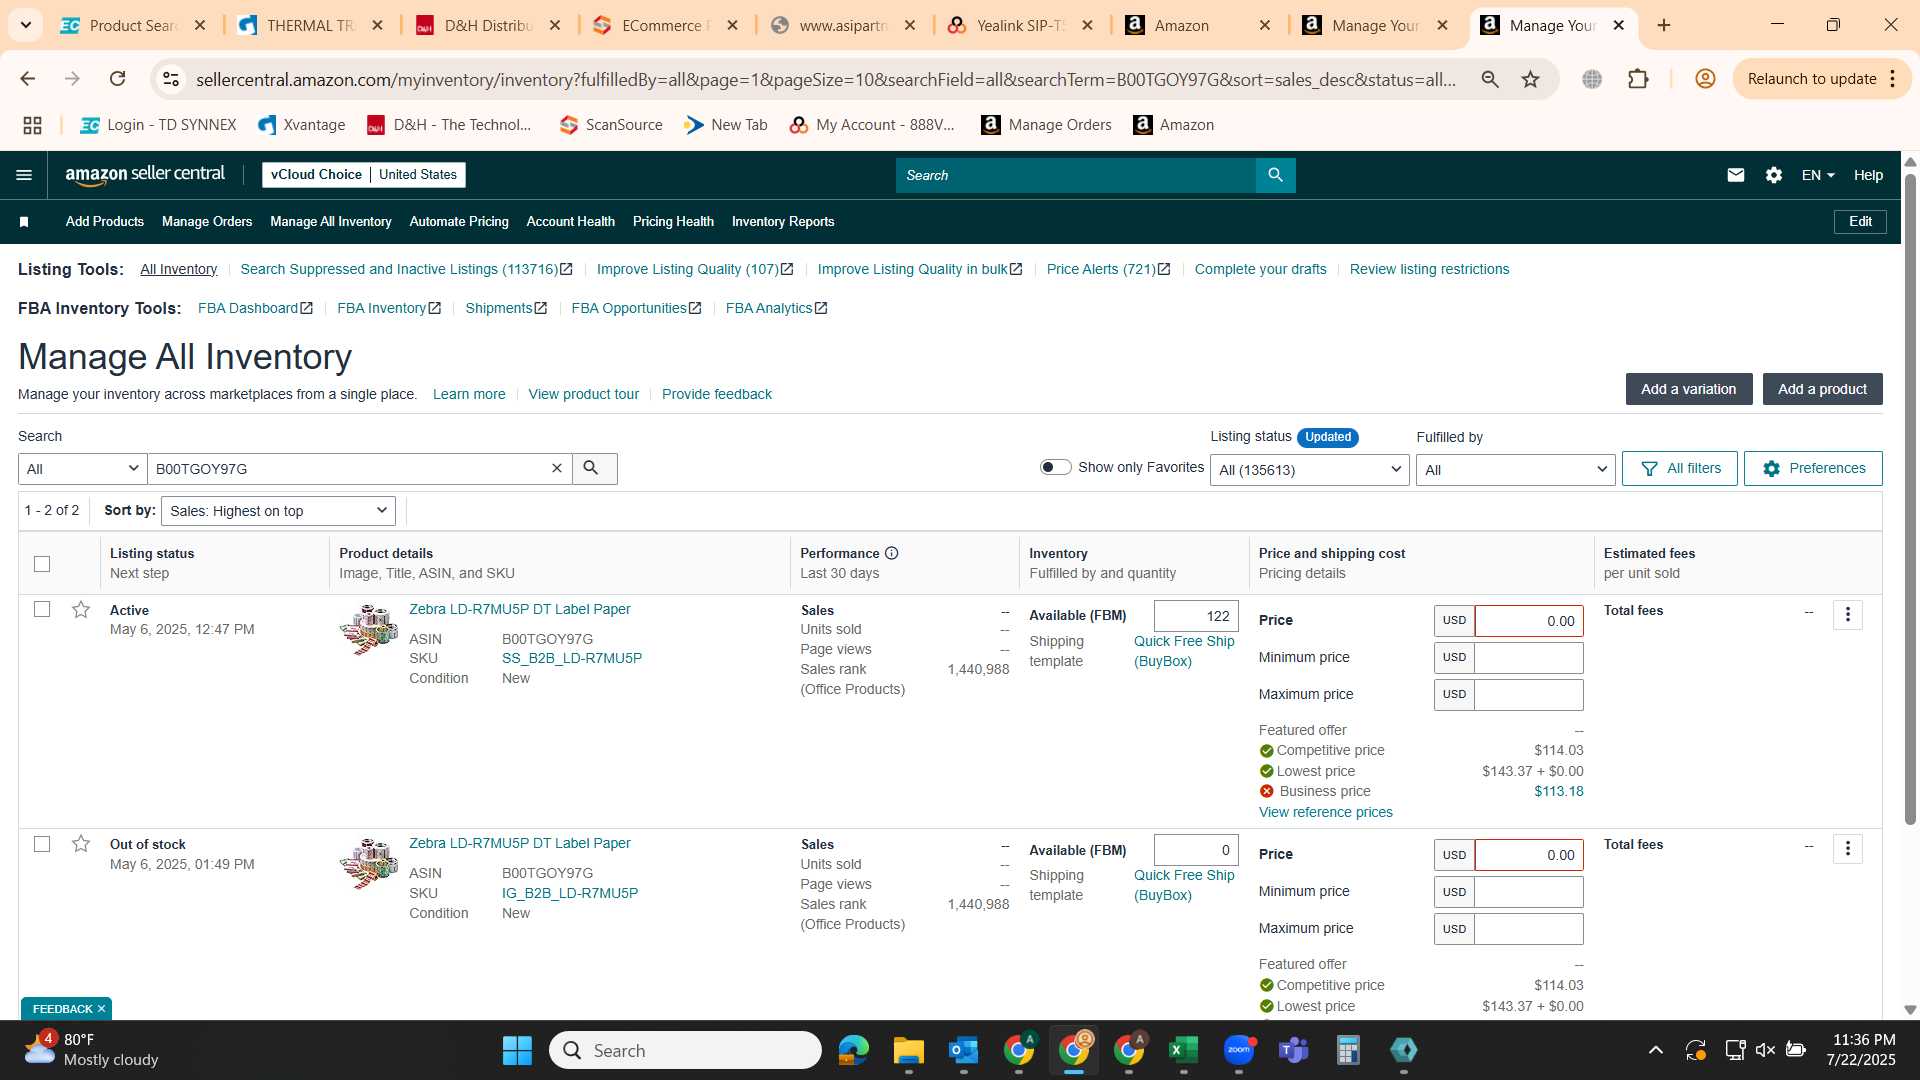Show hidden system tray icons
1920x1080 pixels.
pyautogui.click(x=1656, y=1050)
